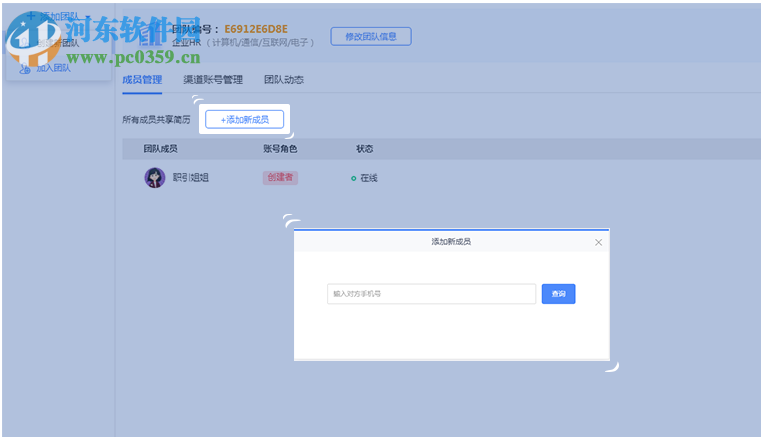Viewport: 761px width, 437px height.
Task: Click the 账号角色 column header
Action: (x=280, y=149)
